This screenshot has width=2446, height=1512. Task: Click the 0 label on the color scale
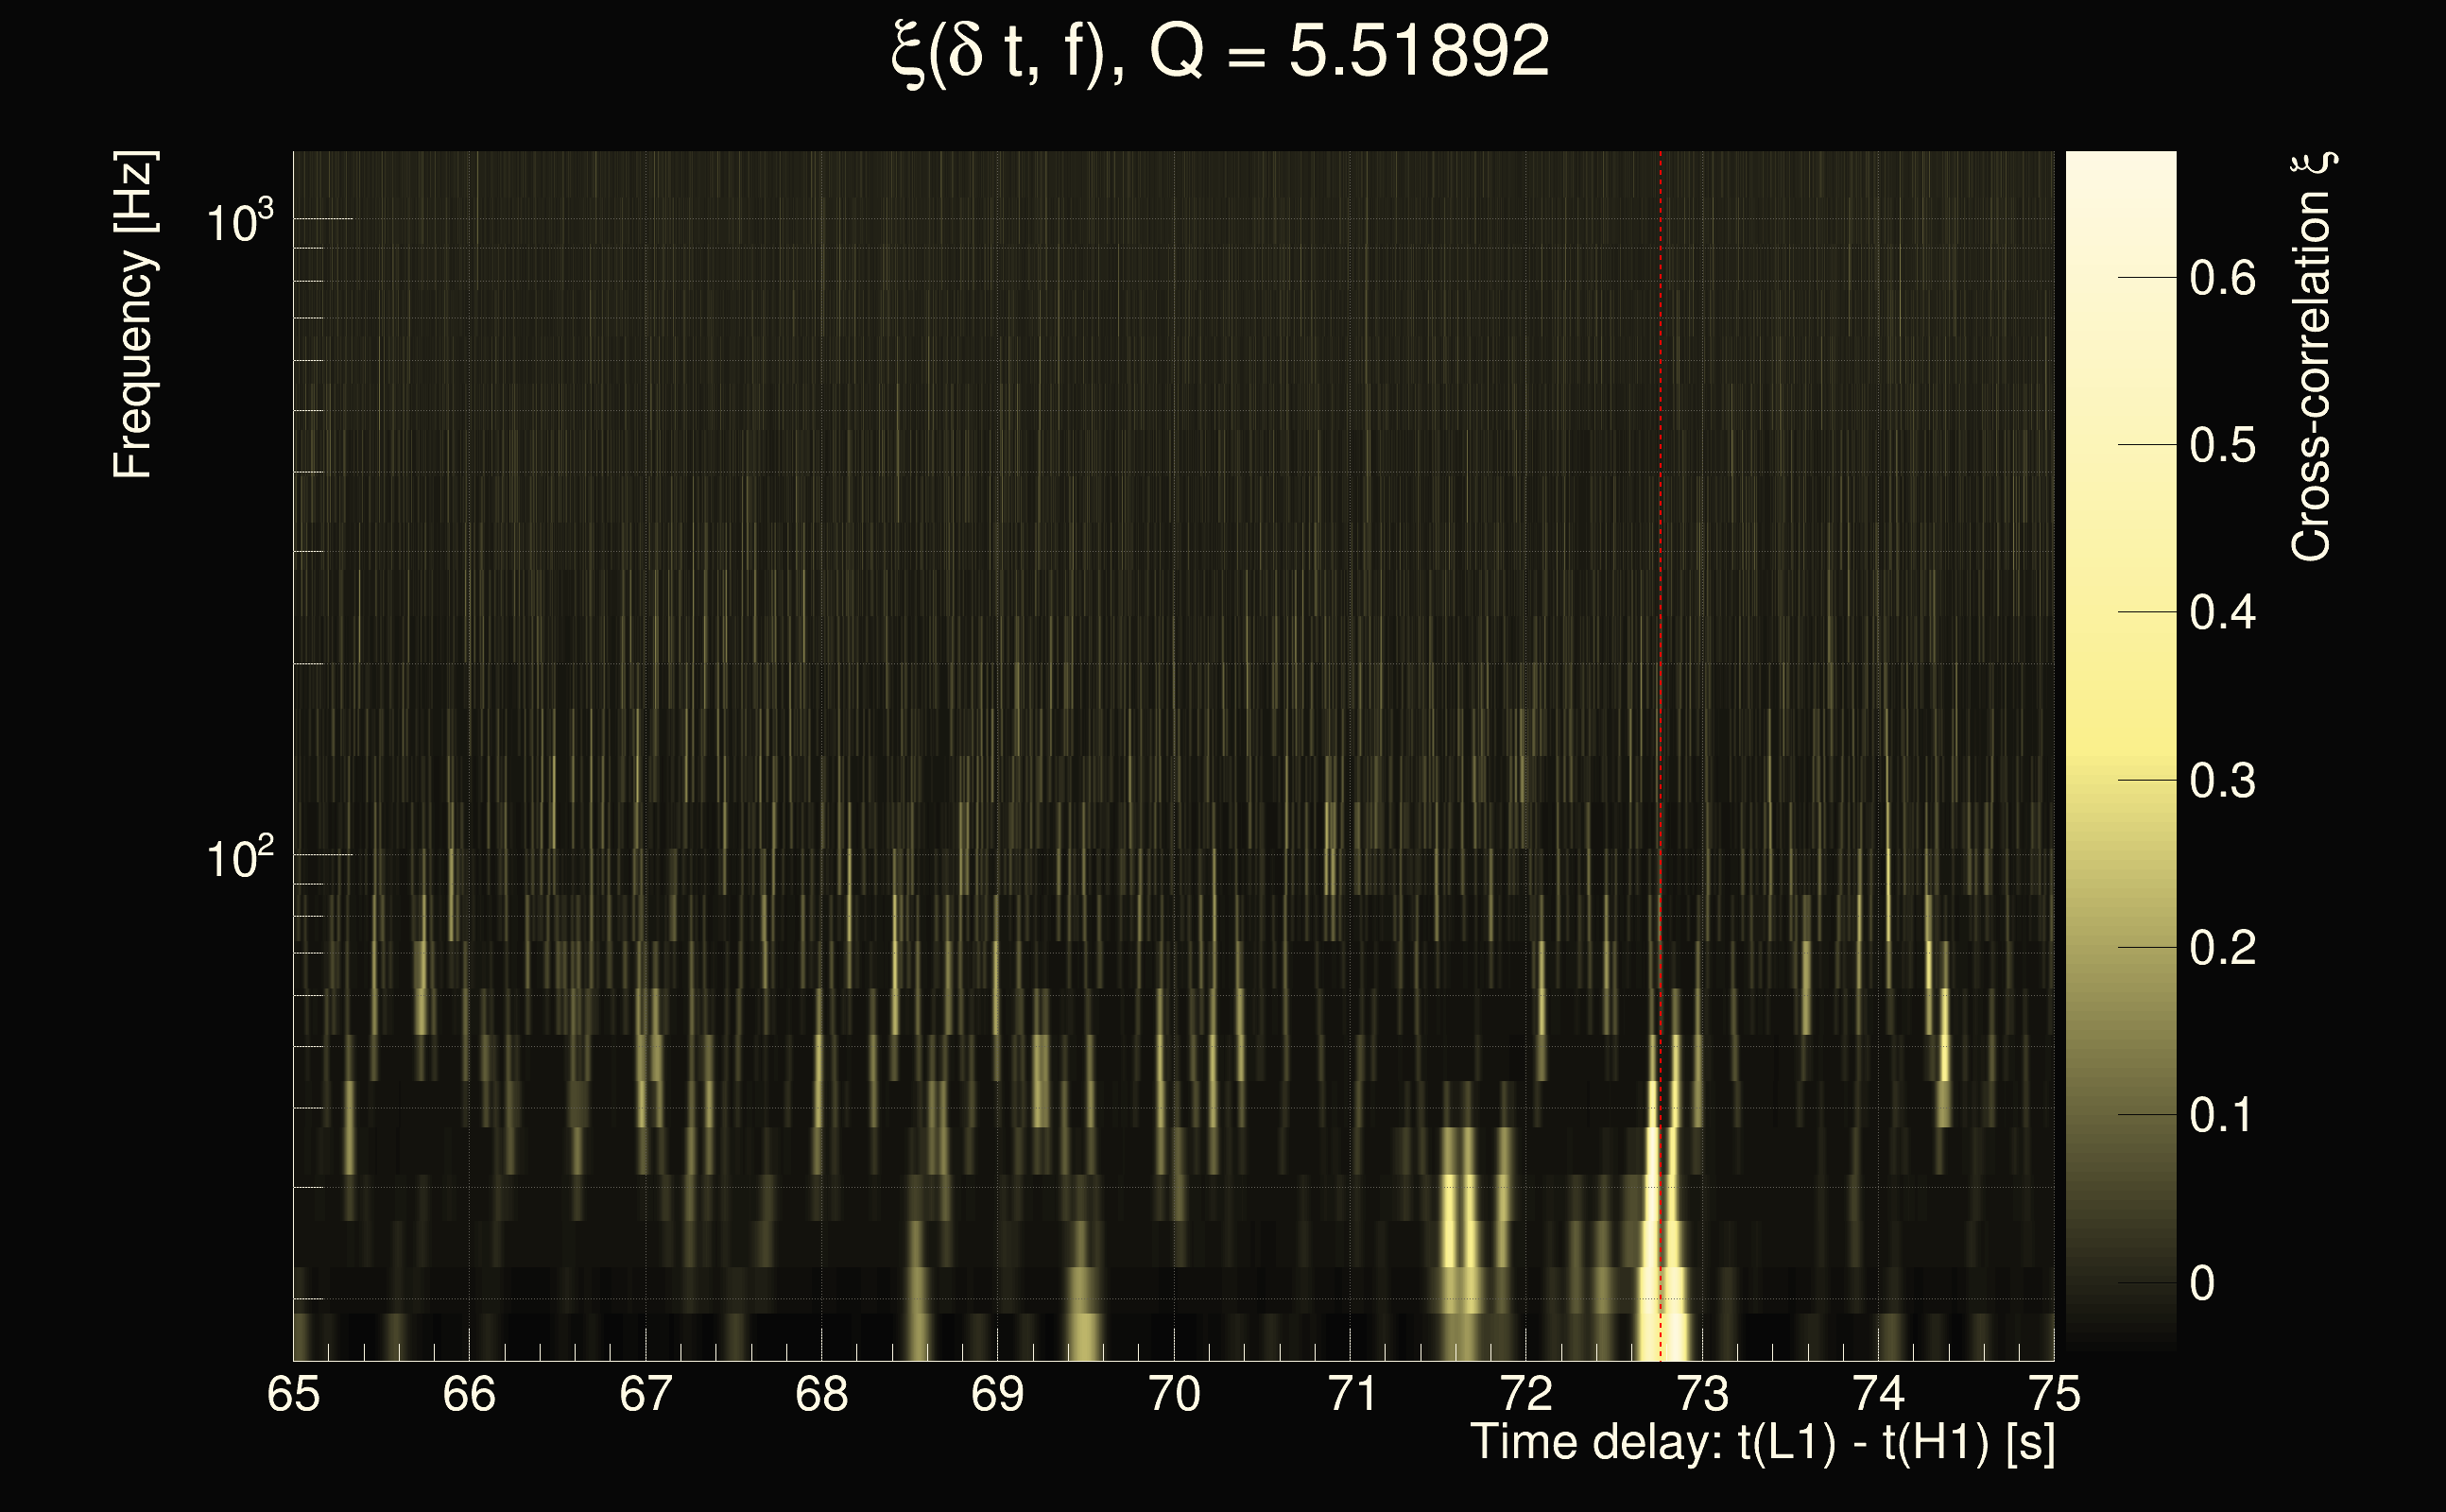(2202, 1283)
